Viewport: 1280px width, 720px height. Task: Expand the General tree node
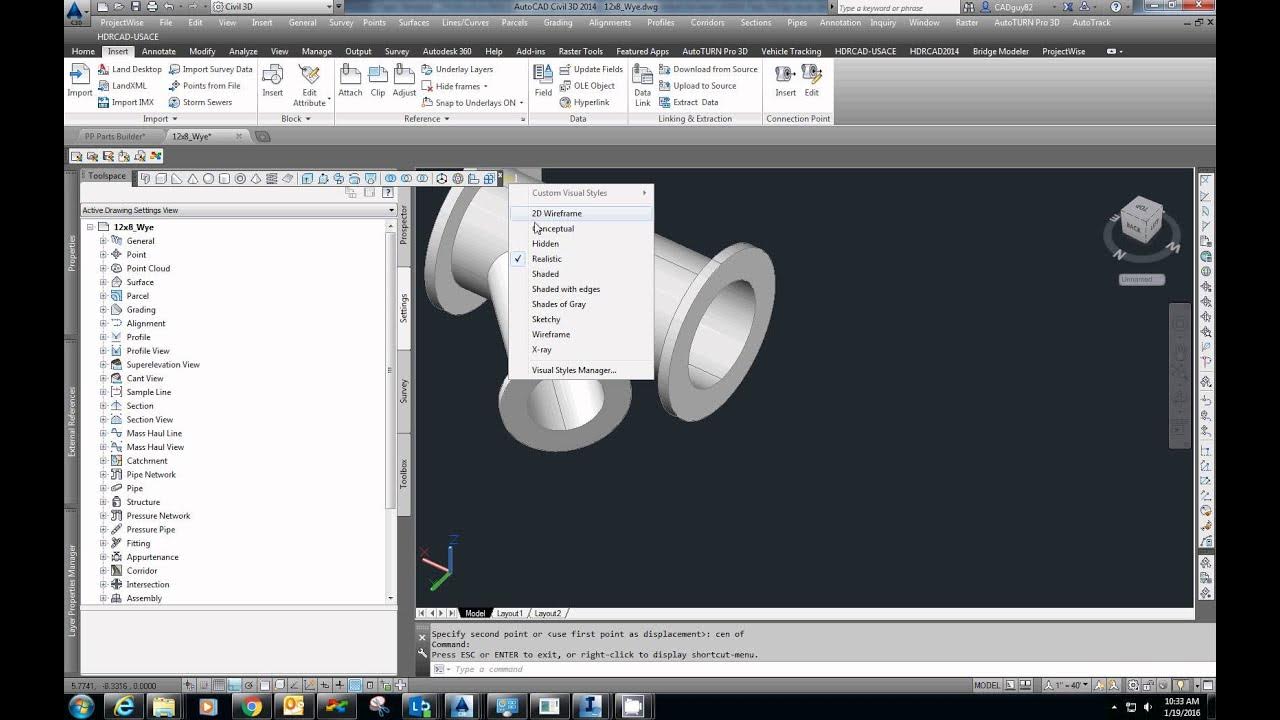click(x=103, y=241)
